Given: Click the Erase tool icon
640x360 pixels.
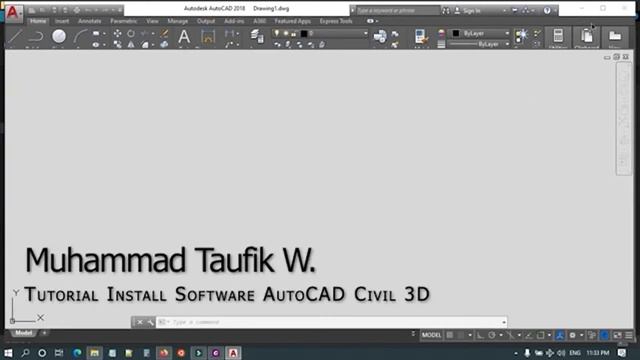Looking at the screenshot, I should (x=164, y=33).
